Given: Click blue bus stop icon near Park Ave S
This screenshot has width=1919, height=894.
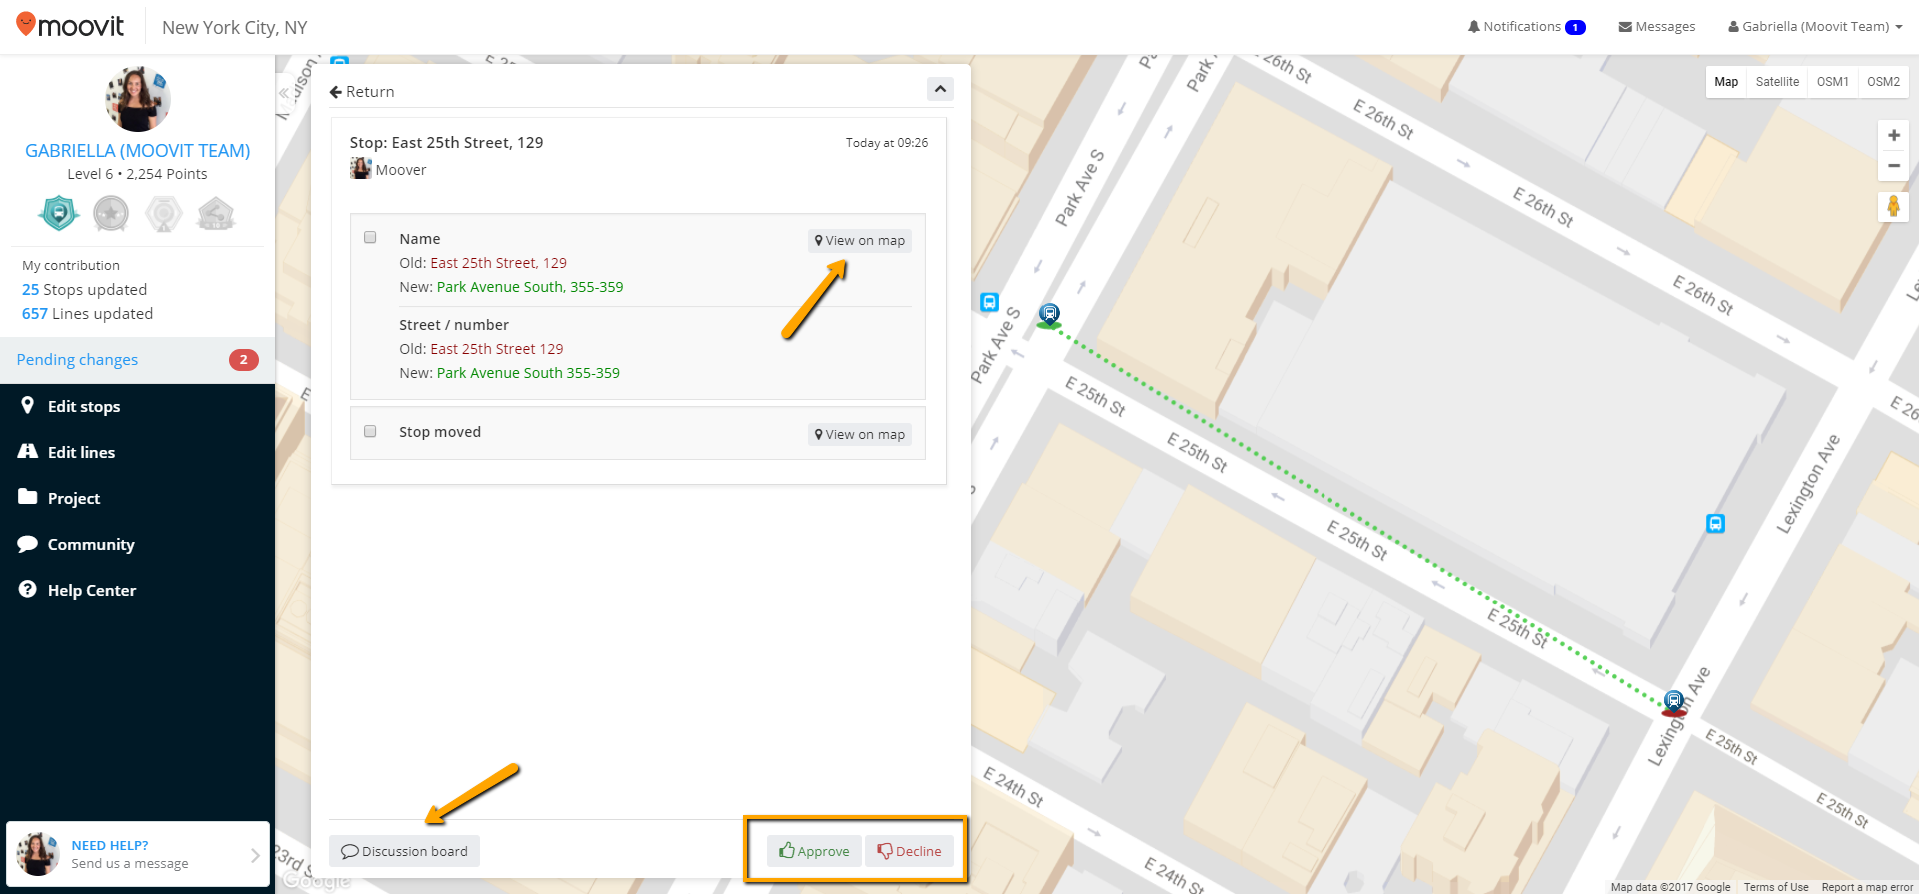Looking at the screenshot, I should 989,302.
